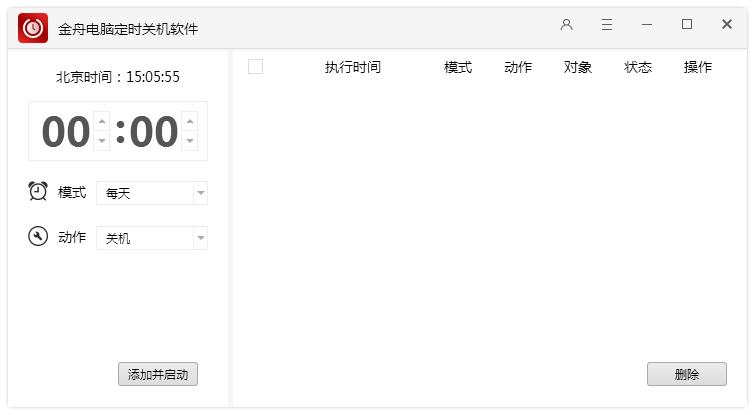
Task: Expand the 关机 action dropdown
Action: 200,238
